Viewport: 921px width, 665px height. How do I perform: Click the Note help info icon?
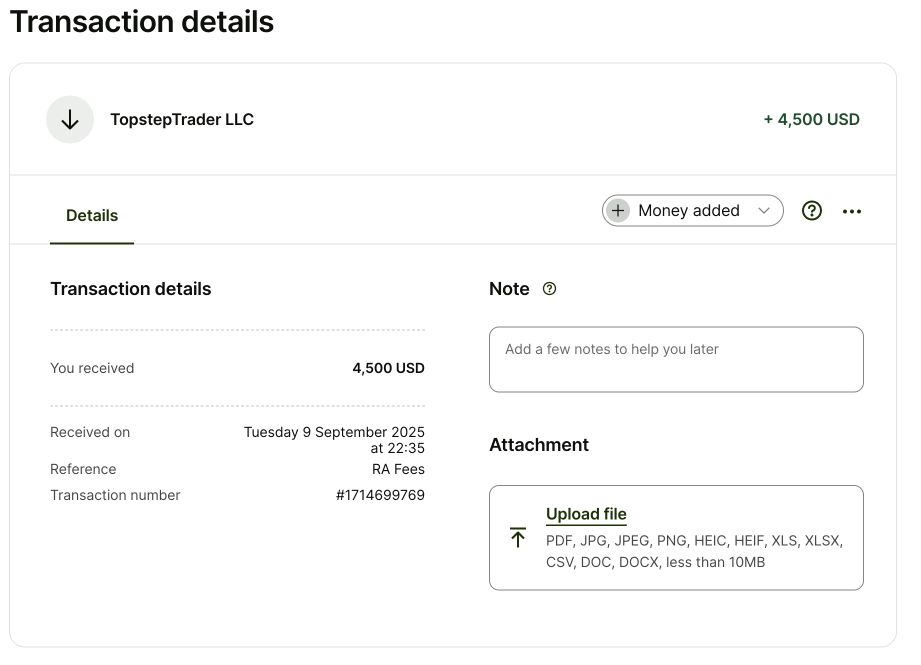point(549,289)
